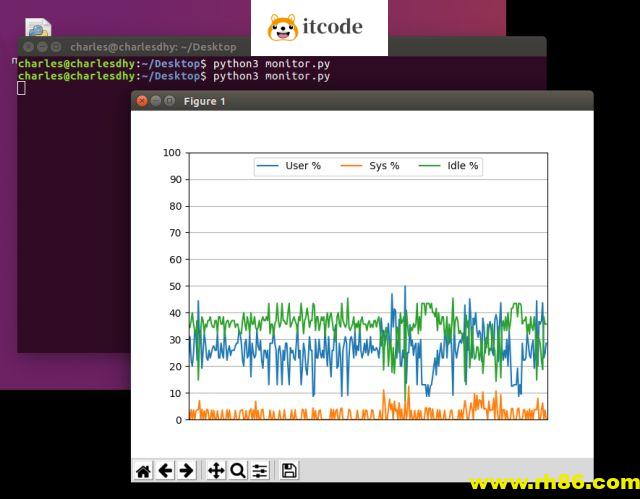
Task: Minimize the Figure 1 window
Action: 156,101
